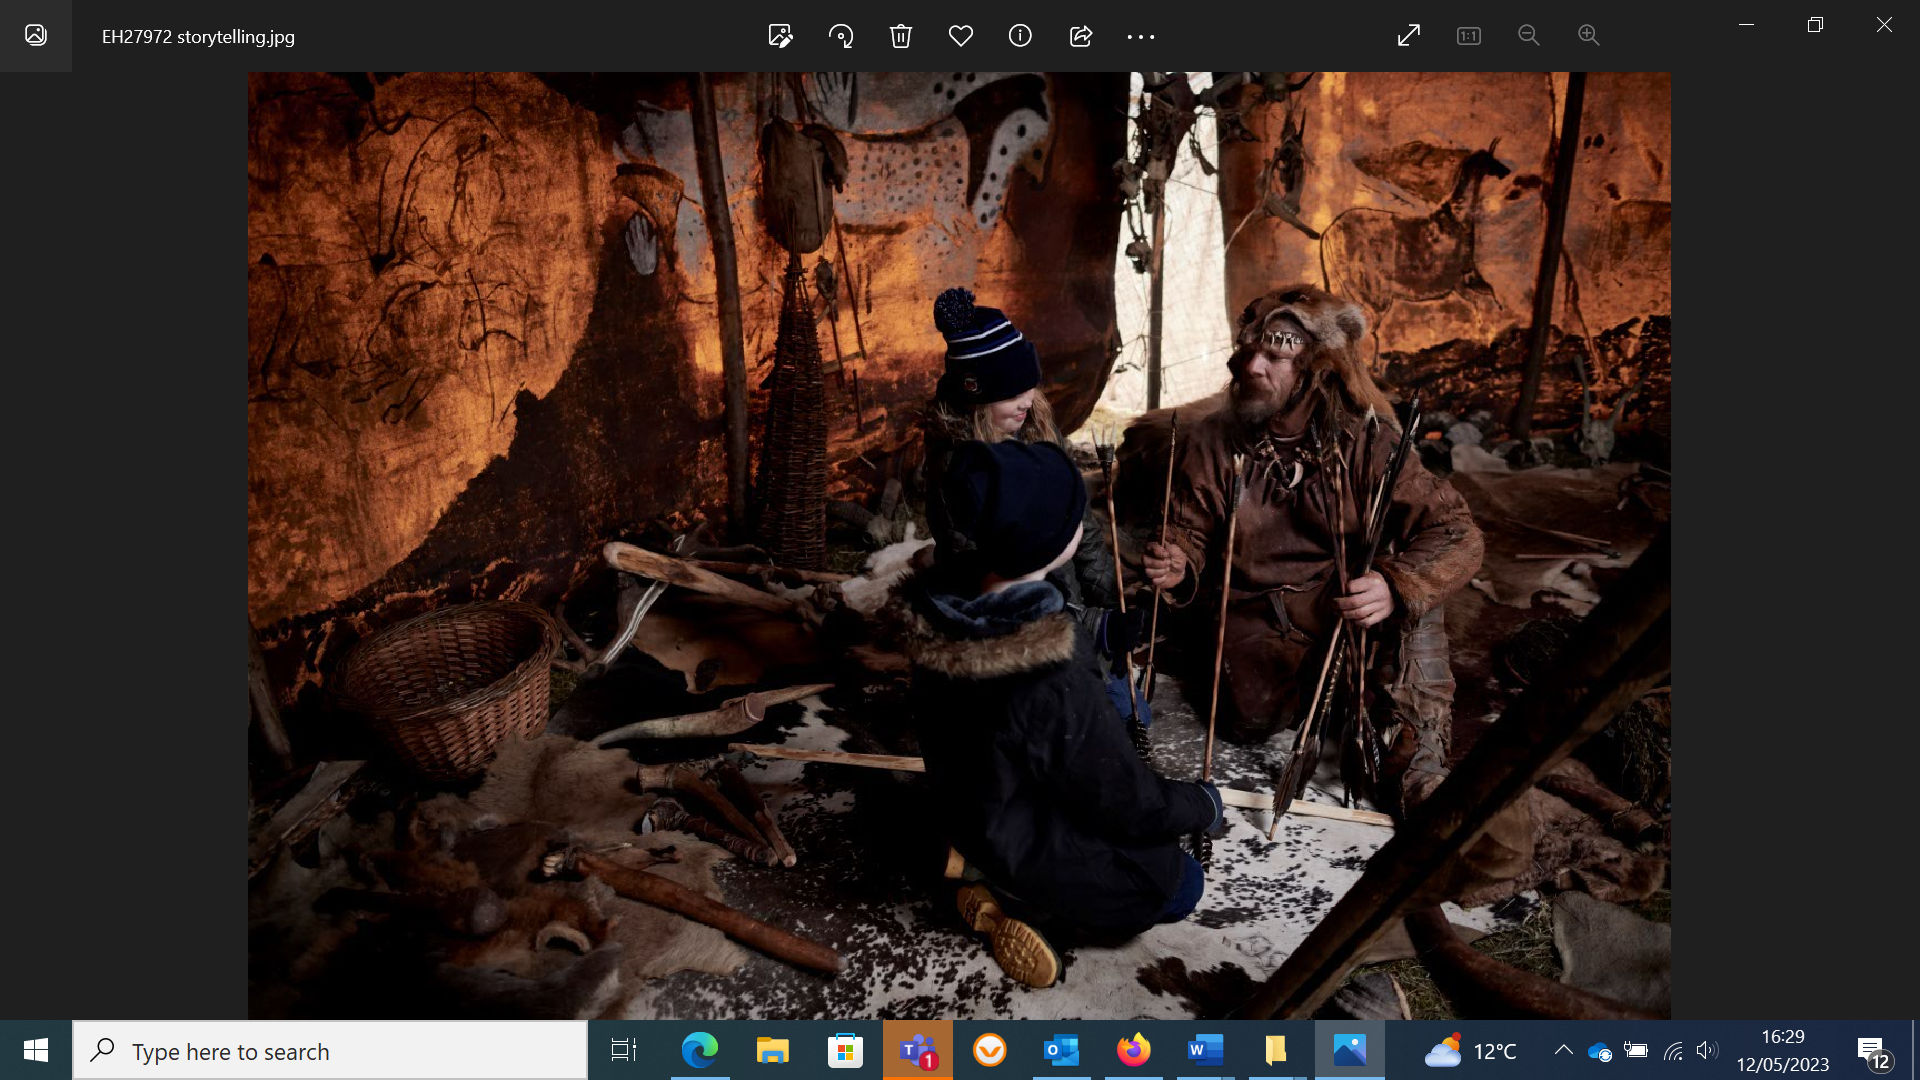Zoom out of the photo
This screenshot has height=1080, width=1920.
1528,36
